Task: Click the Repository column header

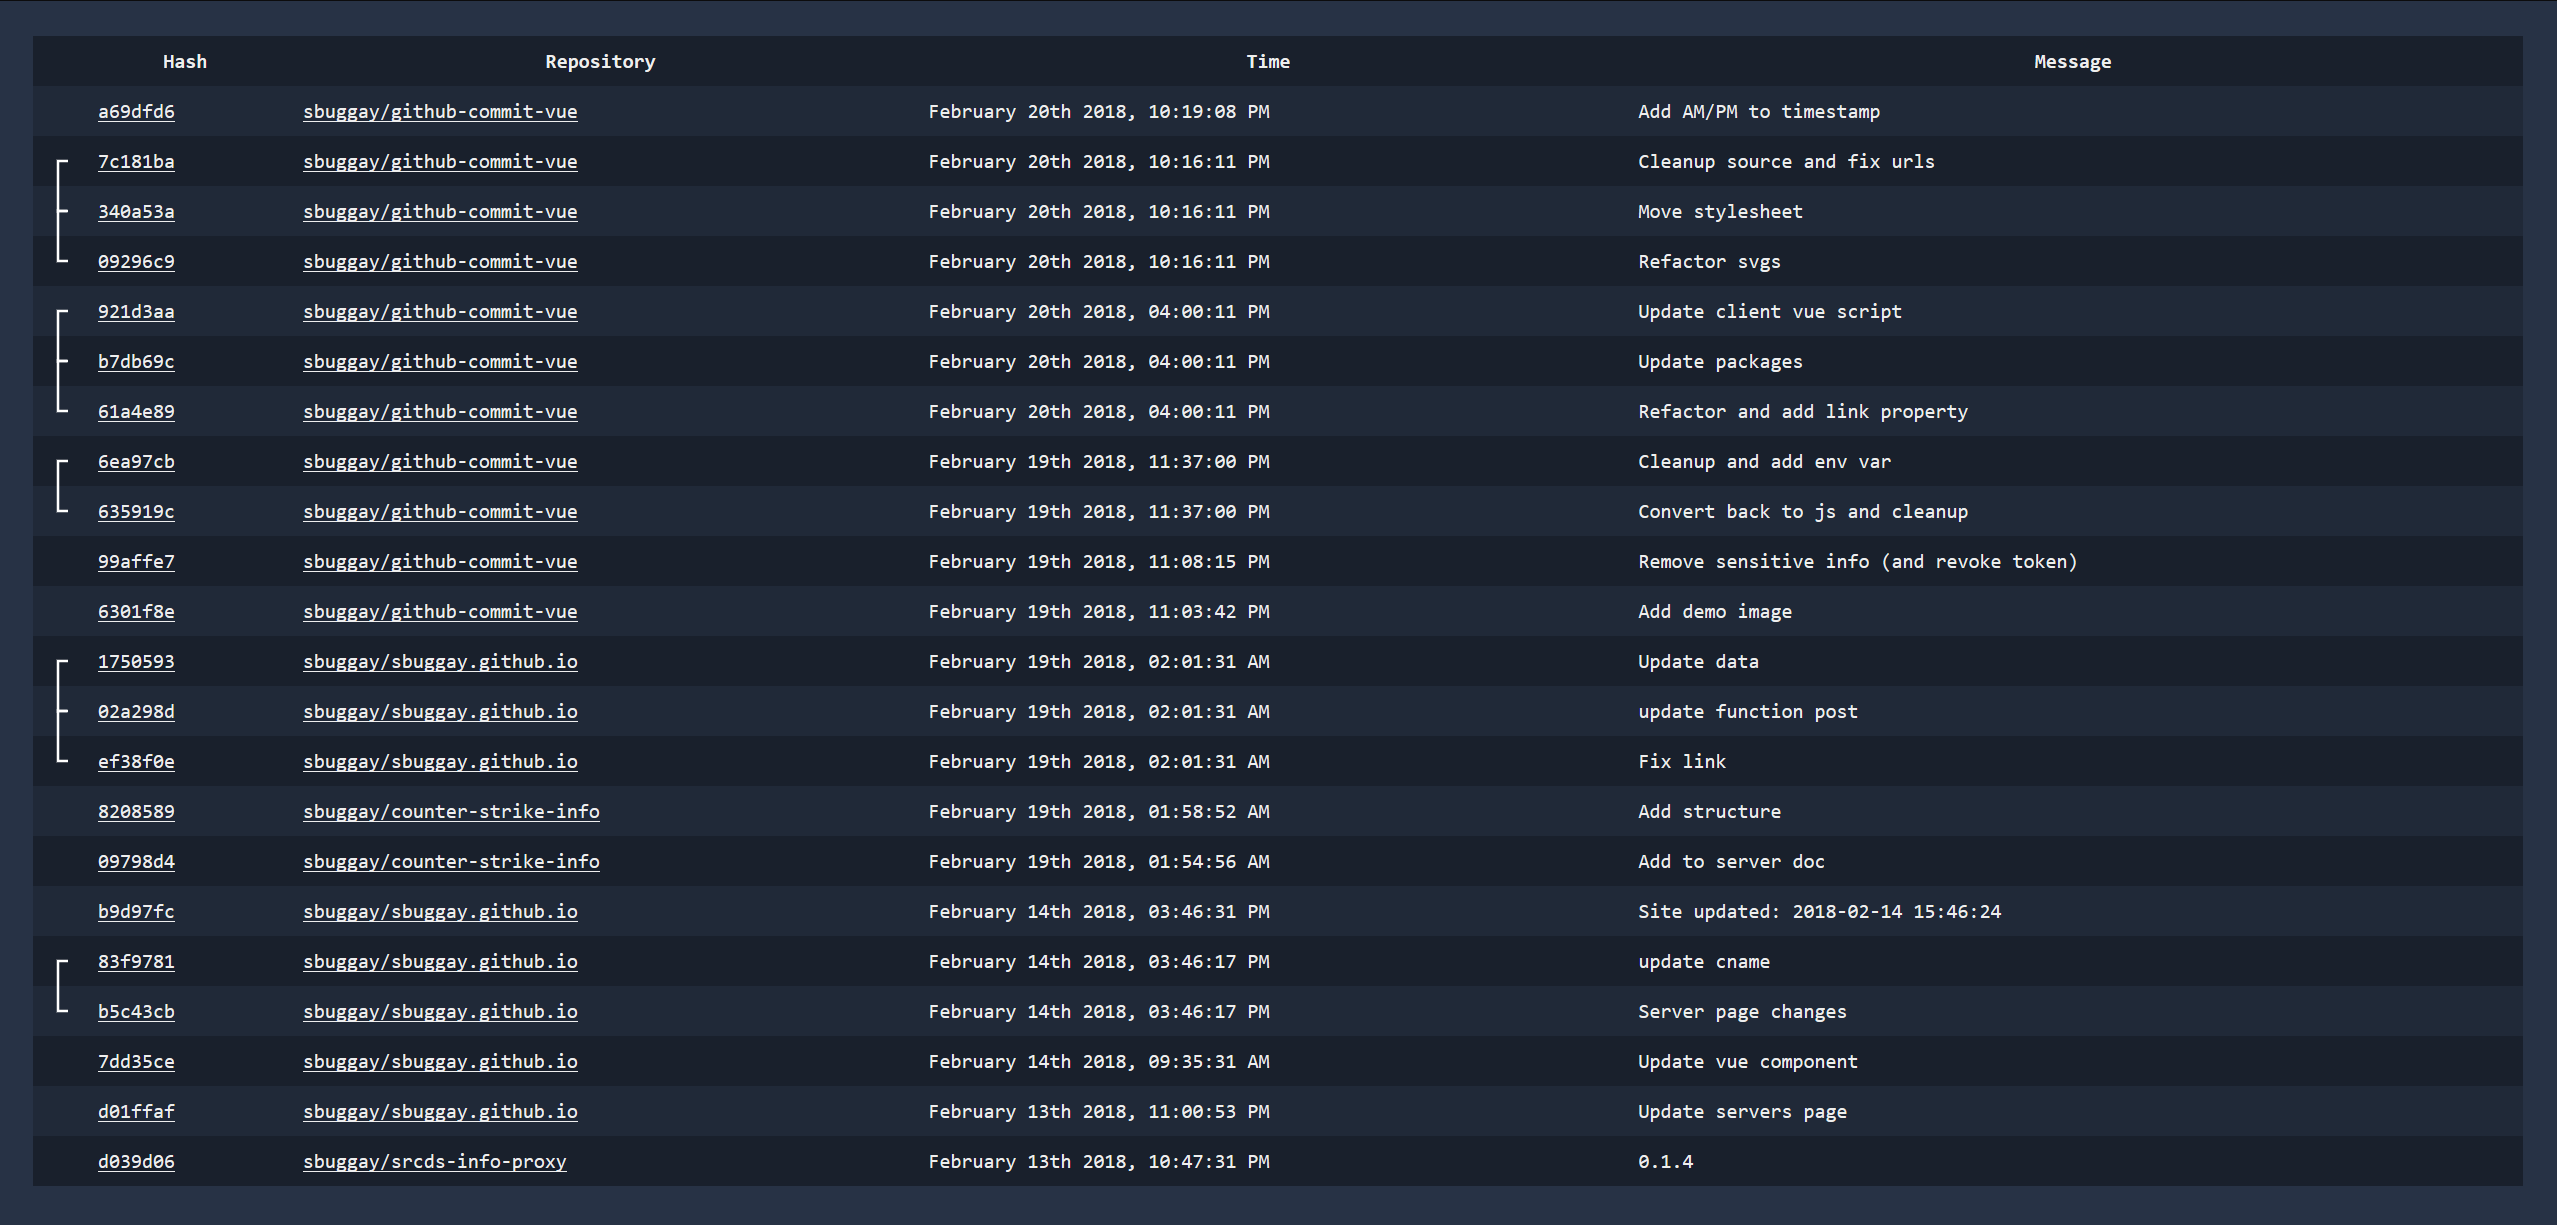Action: coord(600,62)
